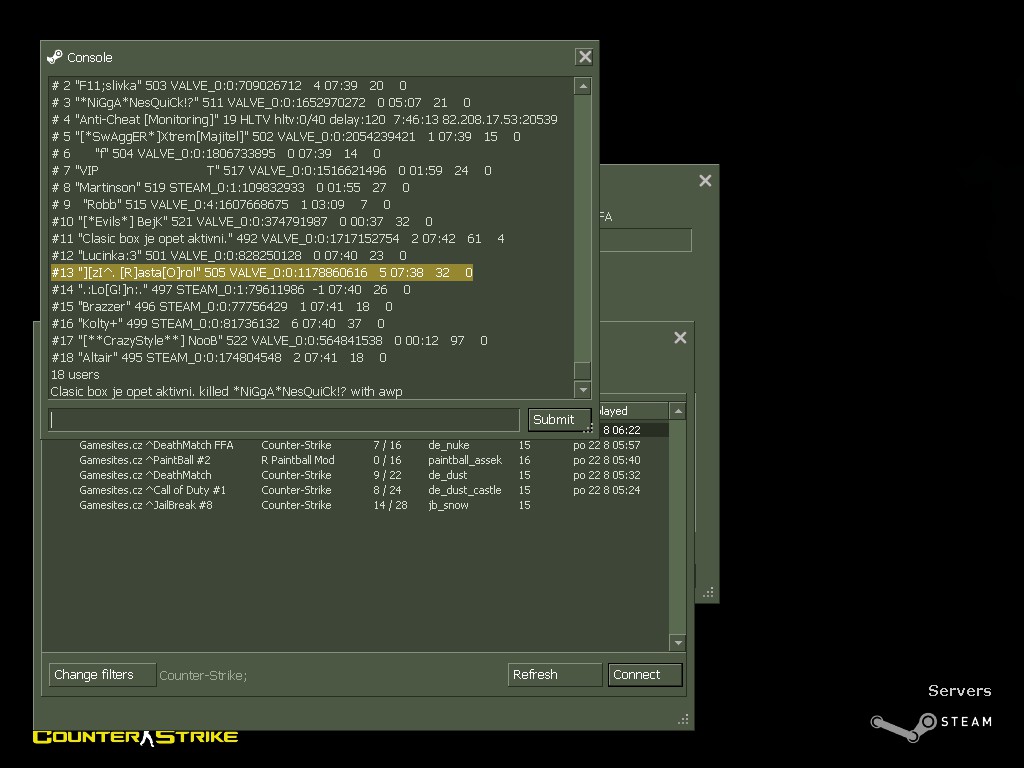
Task: Refresh the server list
Action: (554, 675)
